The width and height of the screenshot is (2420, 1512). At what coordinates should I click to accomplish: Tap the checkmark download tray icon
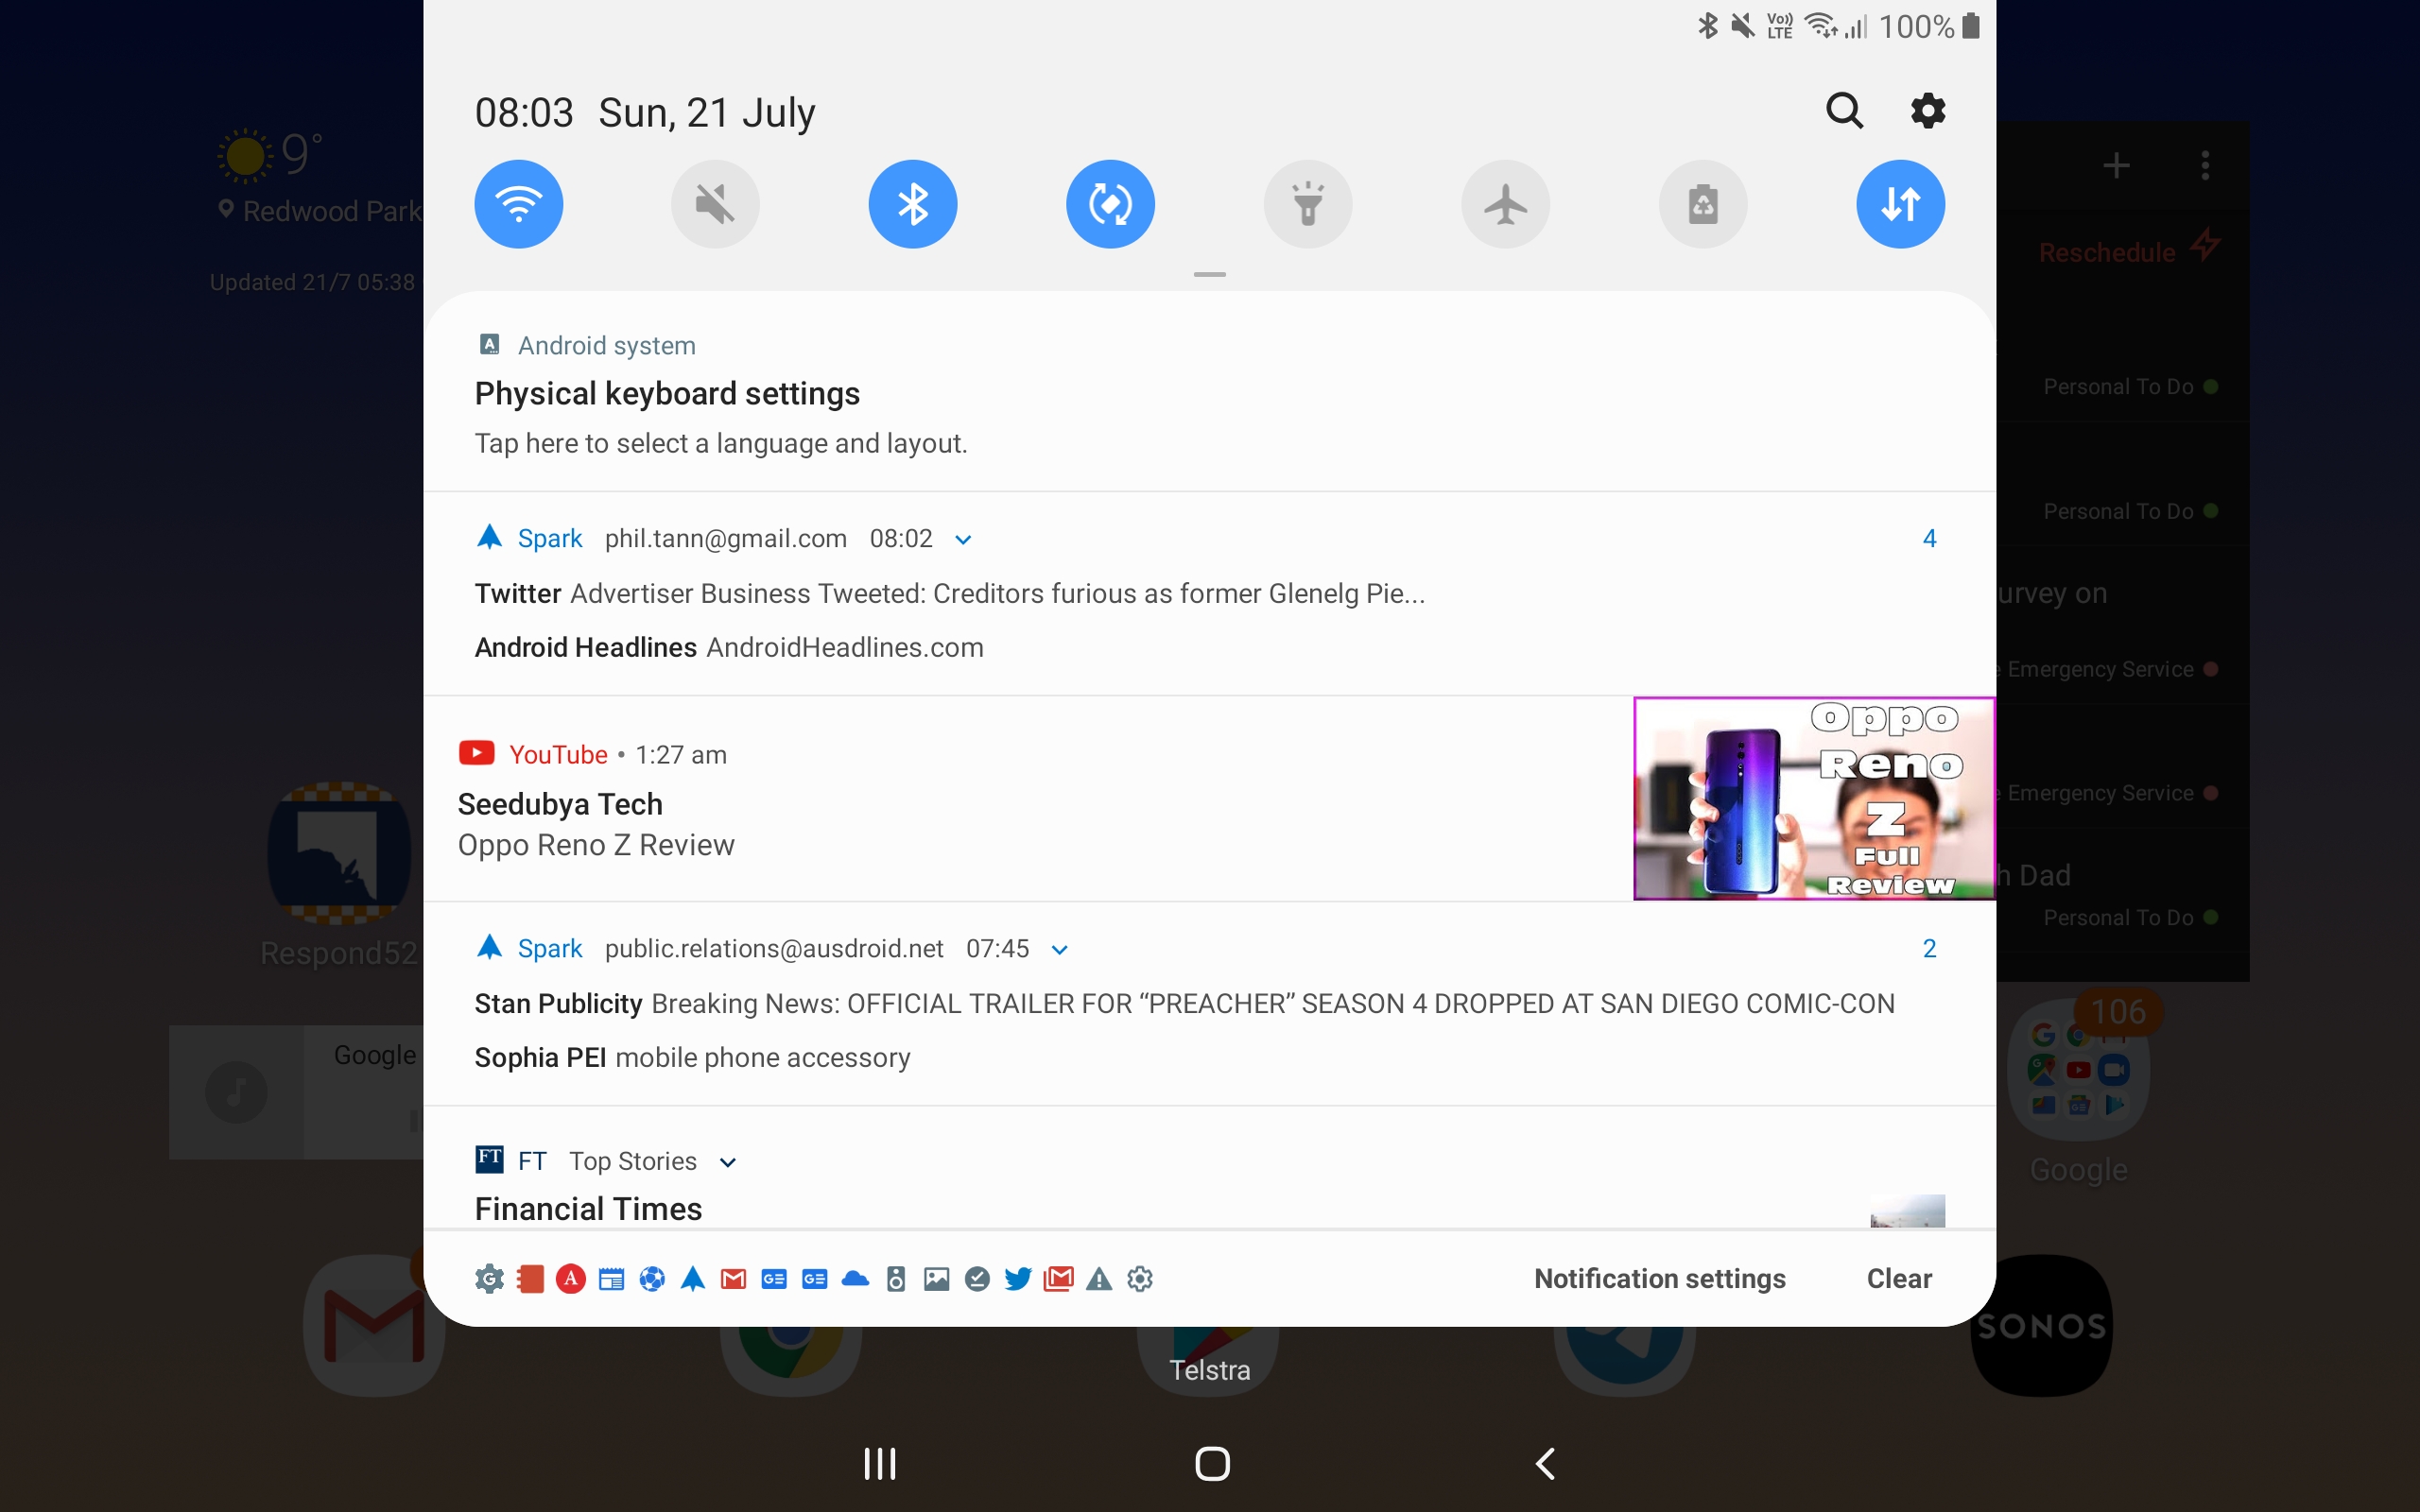click(x=977, y=1279)
